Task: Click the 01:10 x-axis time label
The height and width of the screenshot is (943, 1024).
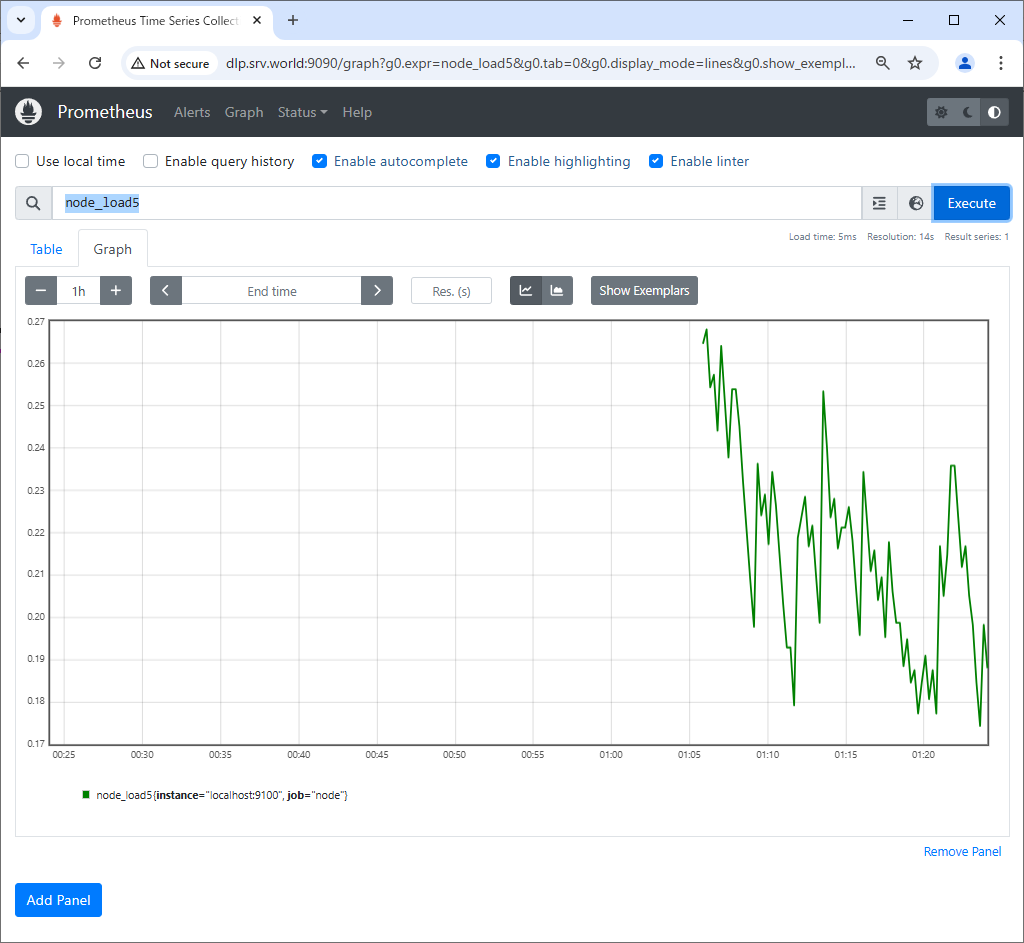Action: pos(767,754)
